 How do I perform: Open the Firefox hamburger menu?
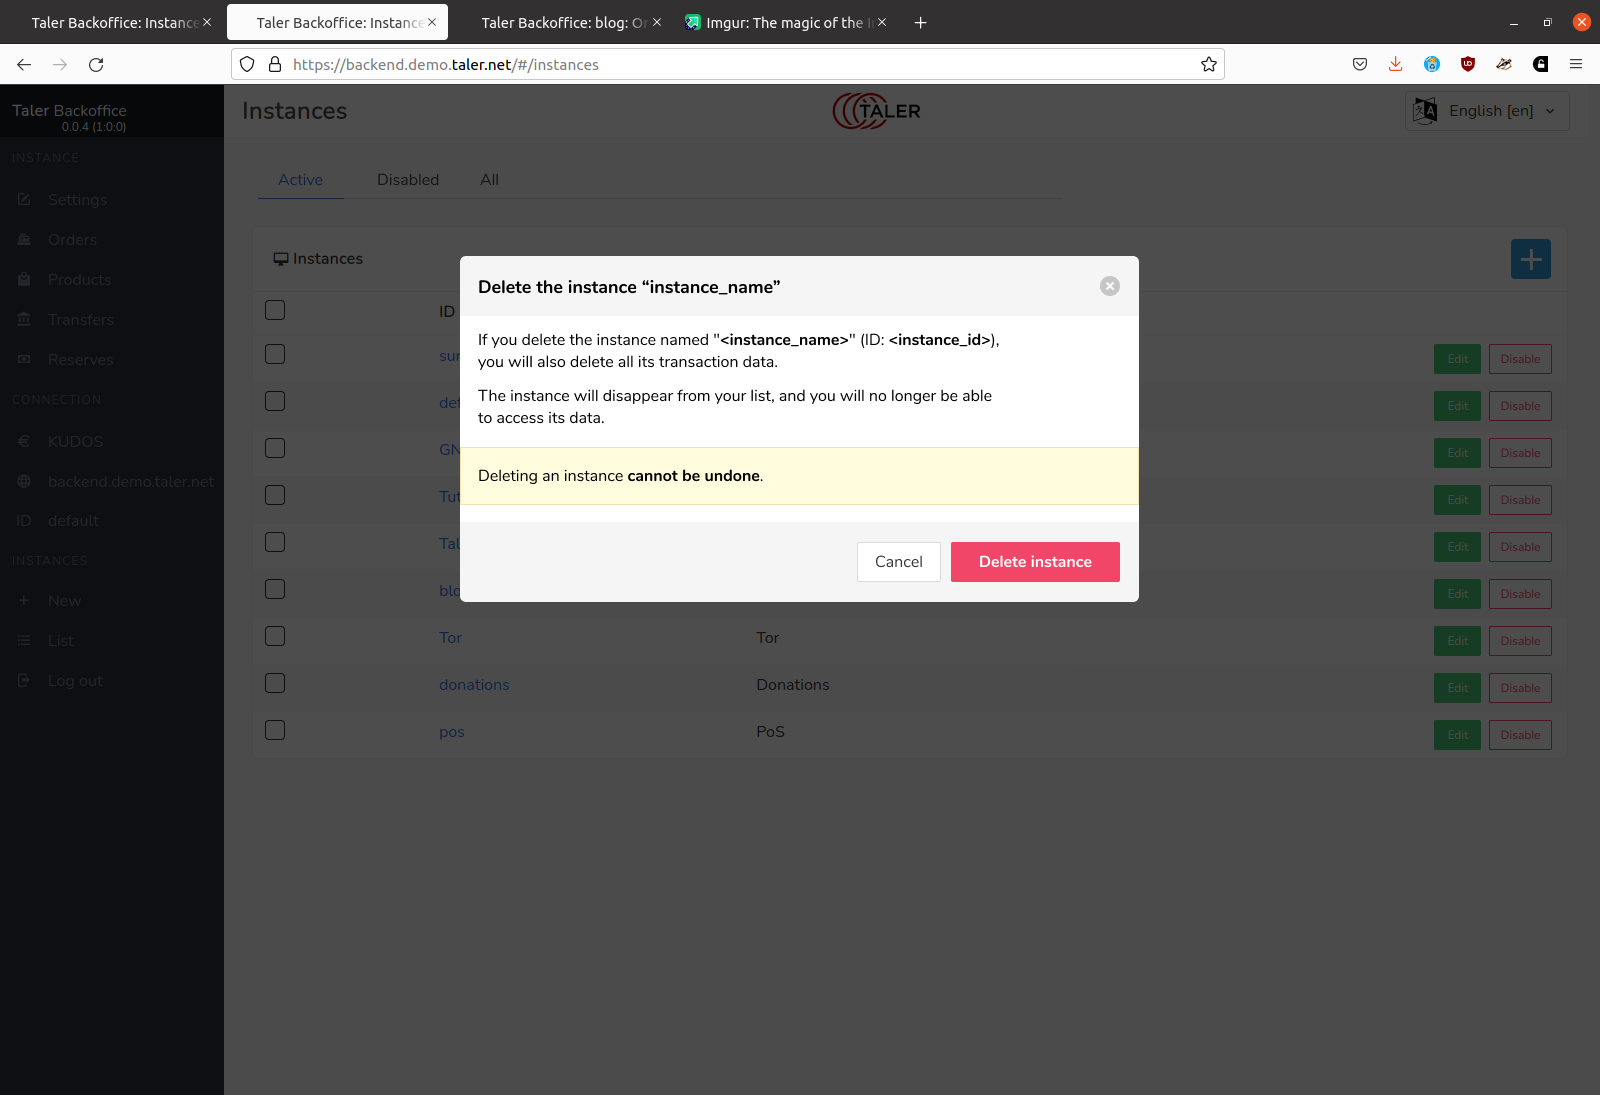coord(1575,65)
